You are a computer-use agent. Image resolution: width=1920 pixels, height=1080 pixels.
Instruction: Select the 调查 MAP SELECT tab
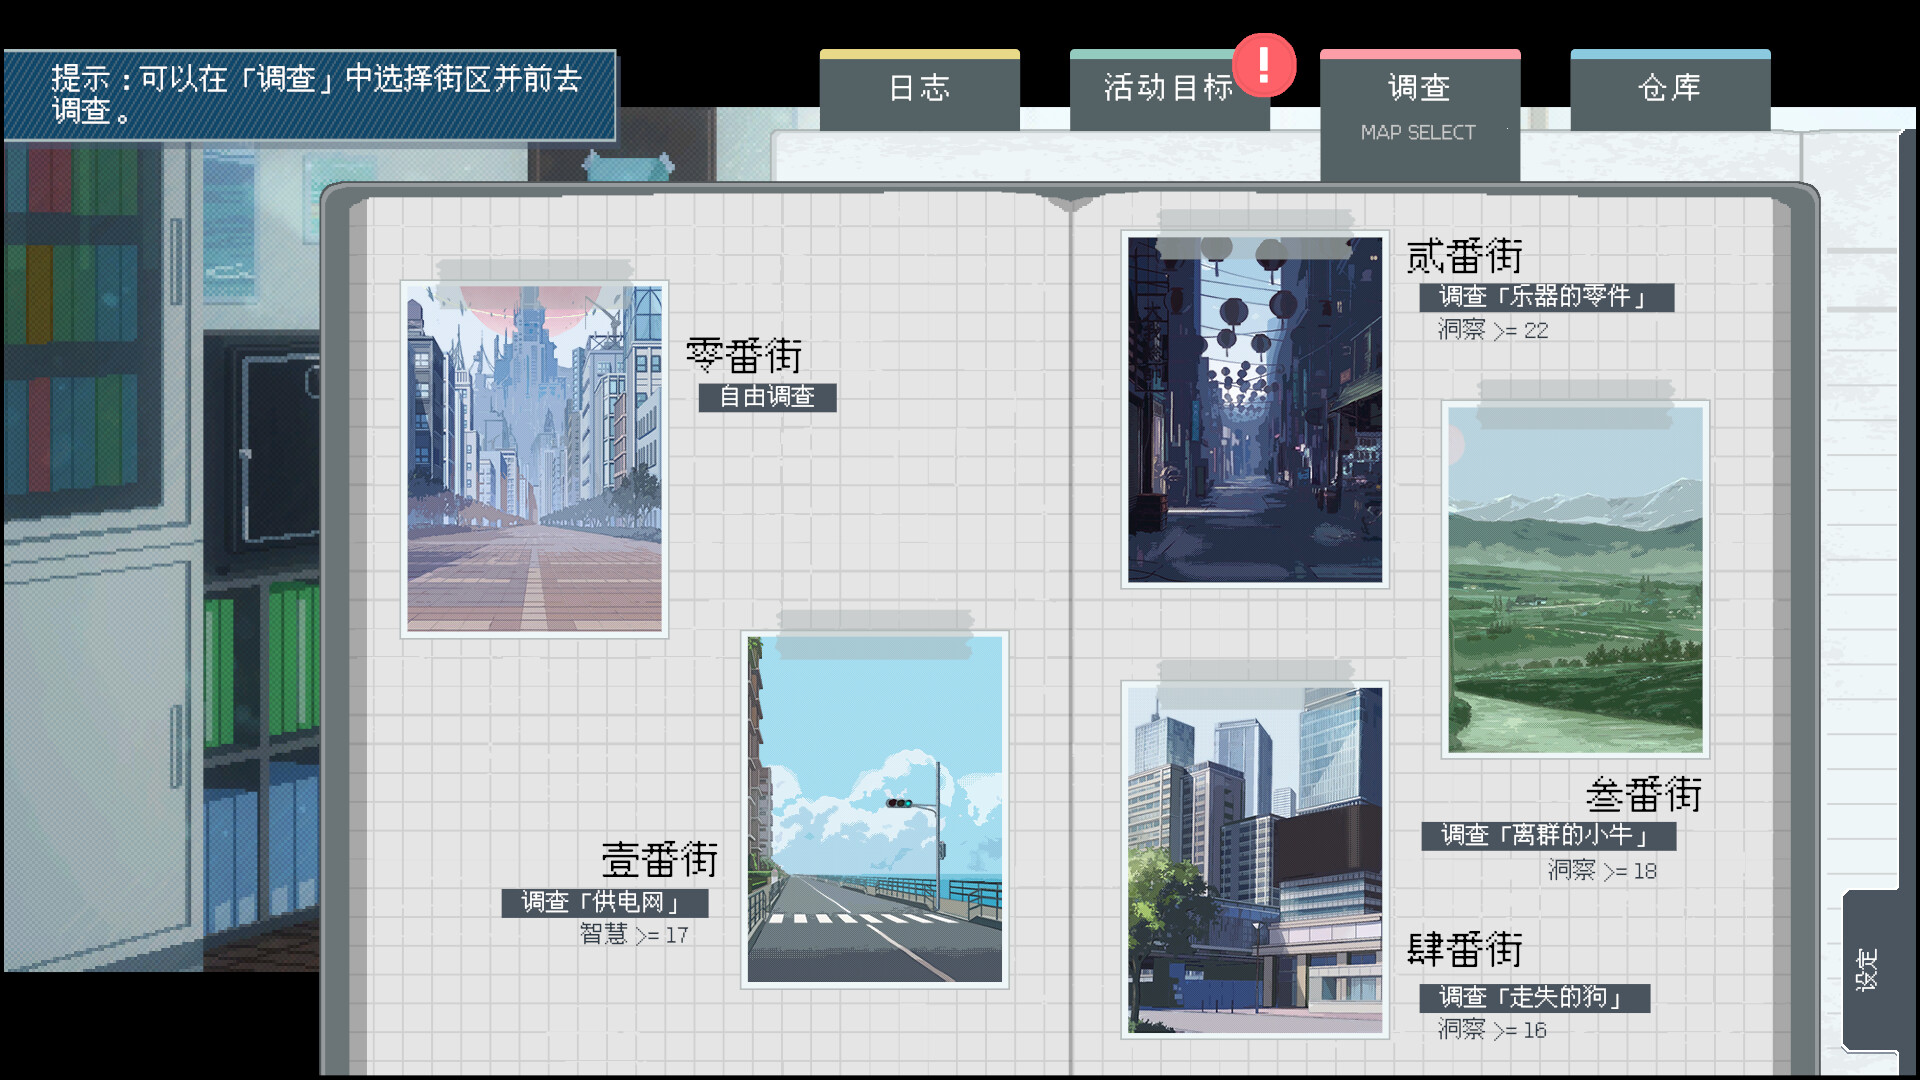pos(1419,108)
